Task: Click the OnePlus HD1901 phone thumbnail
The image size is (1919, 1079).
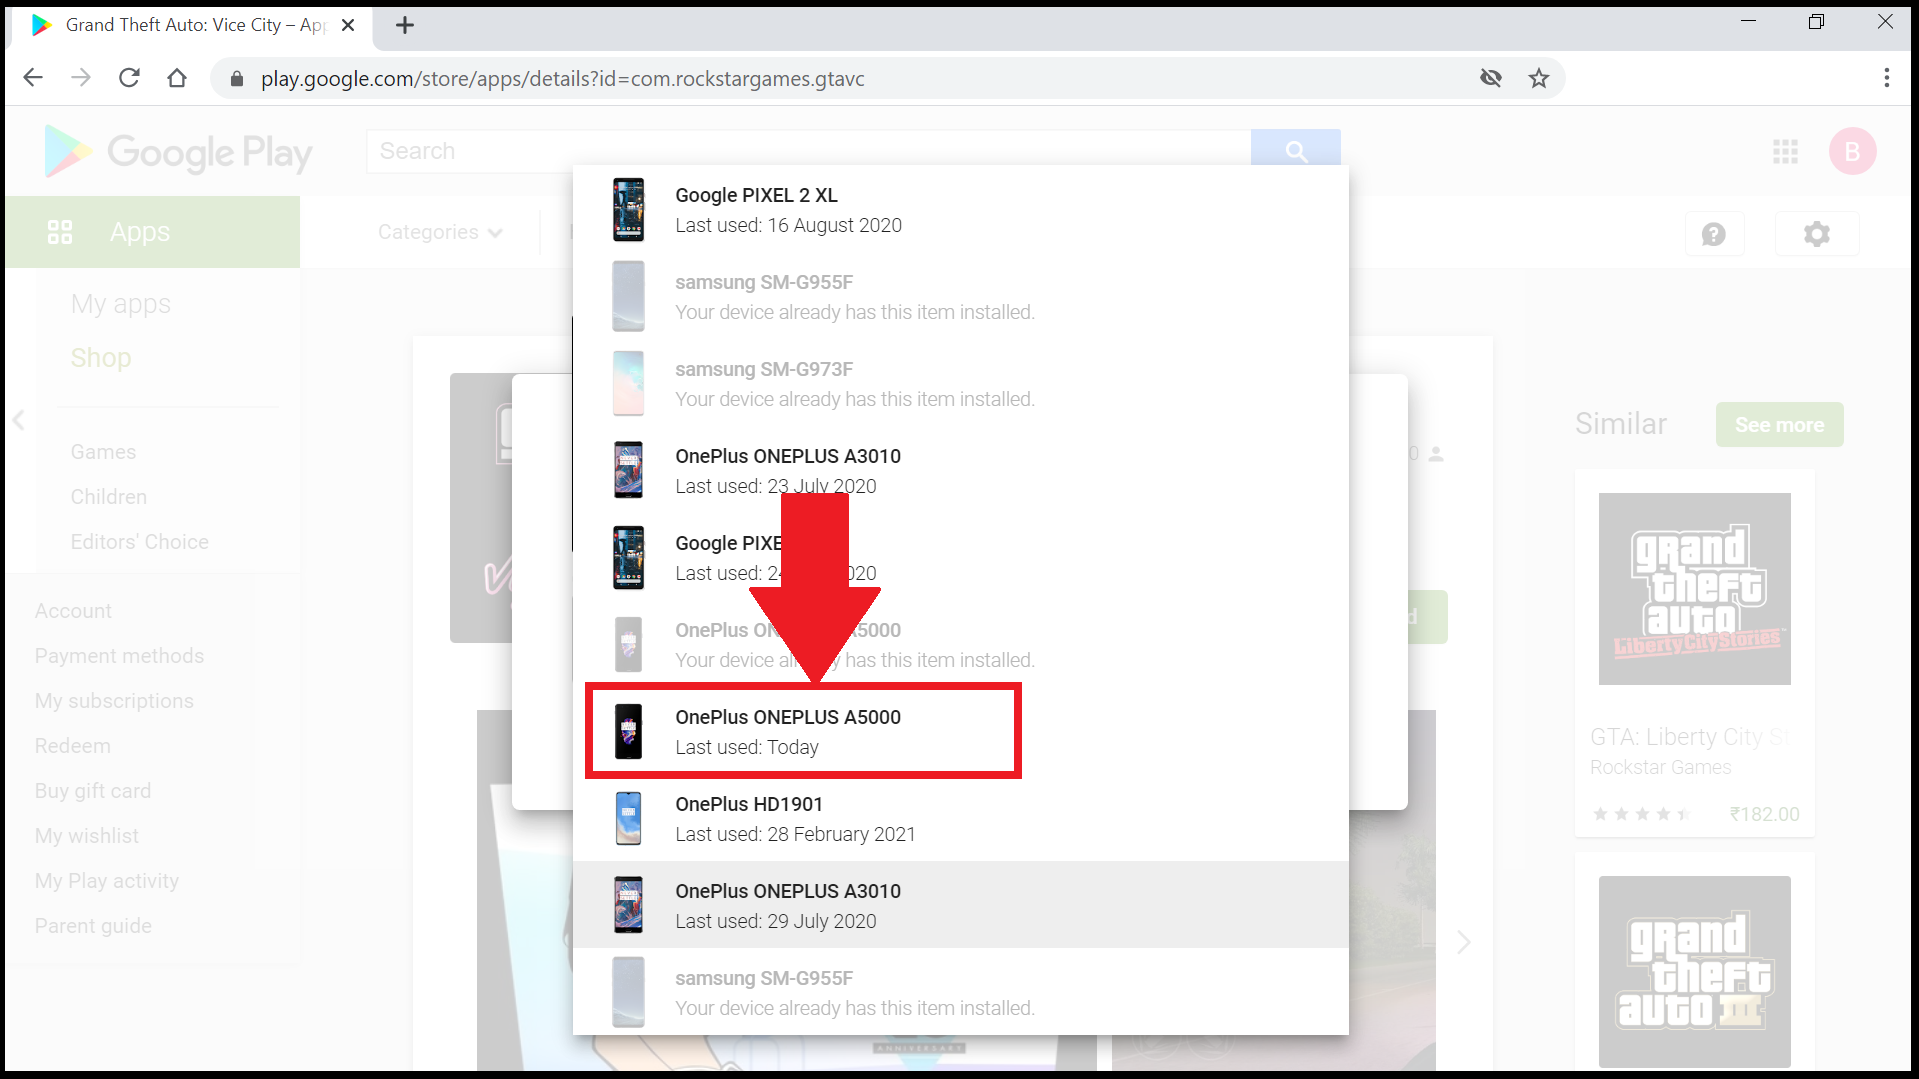Action: pyautogui.click(x=628, y=818)
